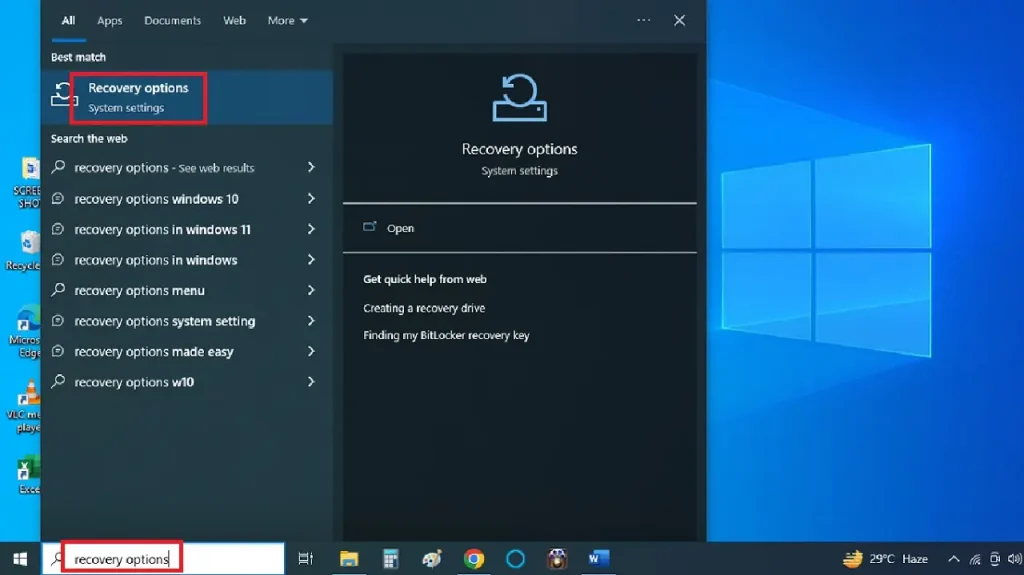1024x575 pixels.
Task: Open Microsoft Word from the taskbar
Action: click(x=598, y=559)
